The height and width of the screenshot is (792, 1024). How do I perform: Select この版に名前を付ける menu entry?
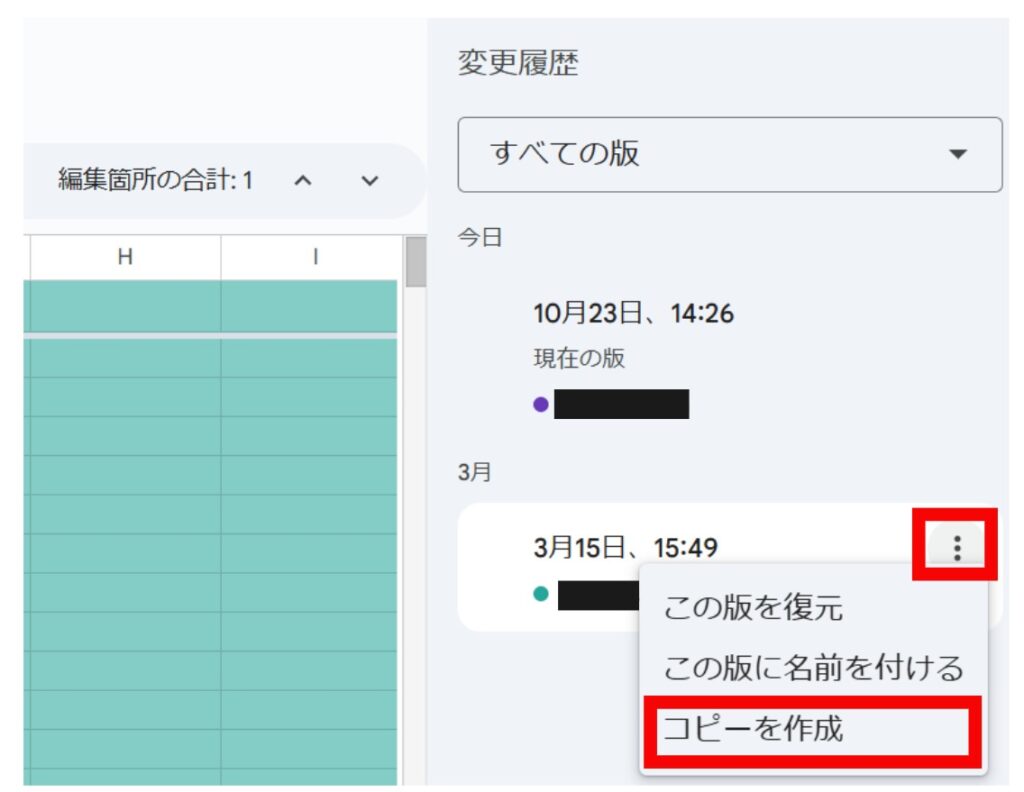[x=813, y=666]
